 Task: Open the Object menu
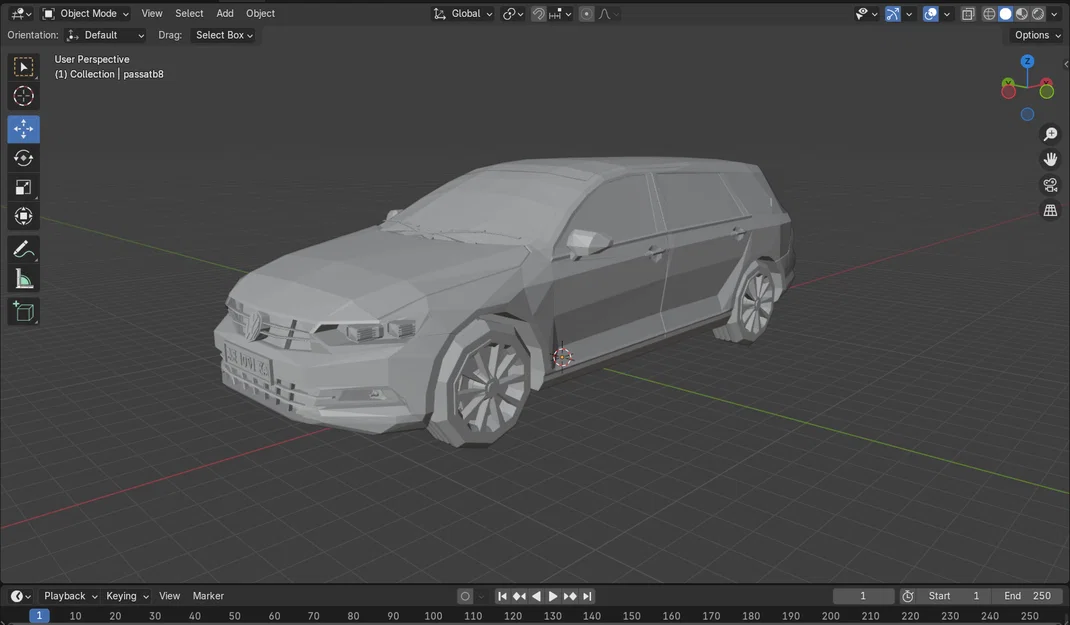point(260,13)
